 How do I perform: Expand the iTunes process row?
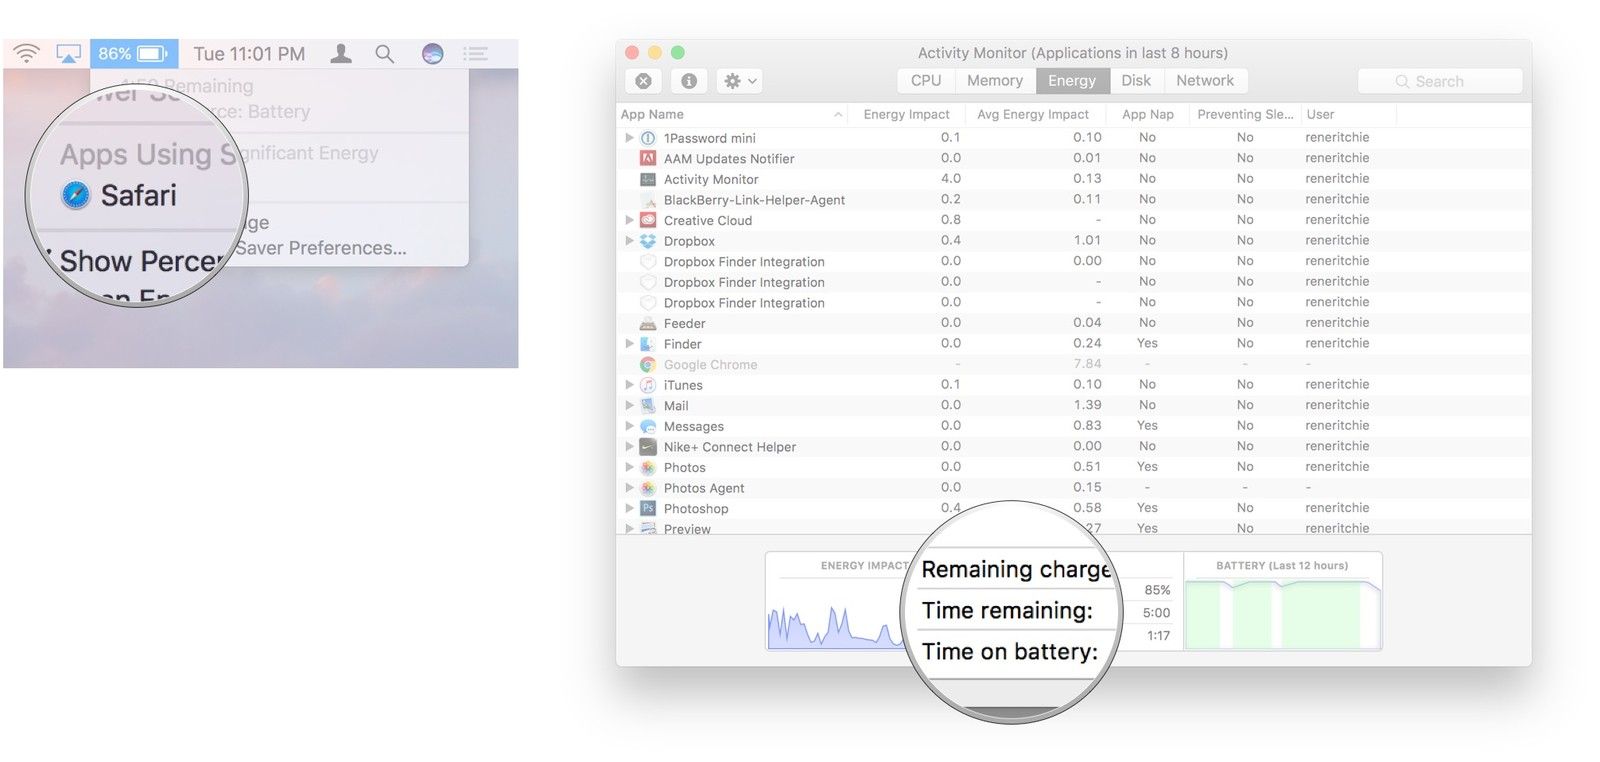click(629, 385)
